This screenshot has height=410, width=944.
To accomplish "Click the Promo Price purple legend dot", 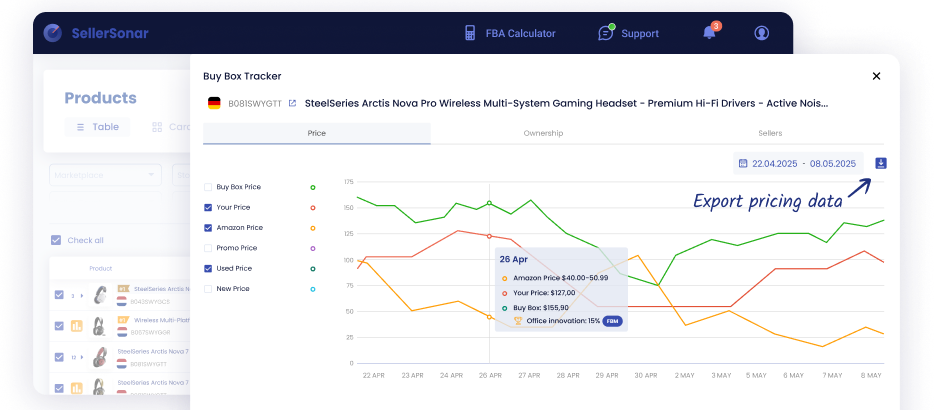I will pyautogui.click(x=312, y=248).
